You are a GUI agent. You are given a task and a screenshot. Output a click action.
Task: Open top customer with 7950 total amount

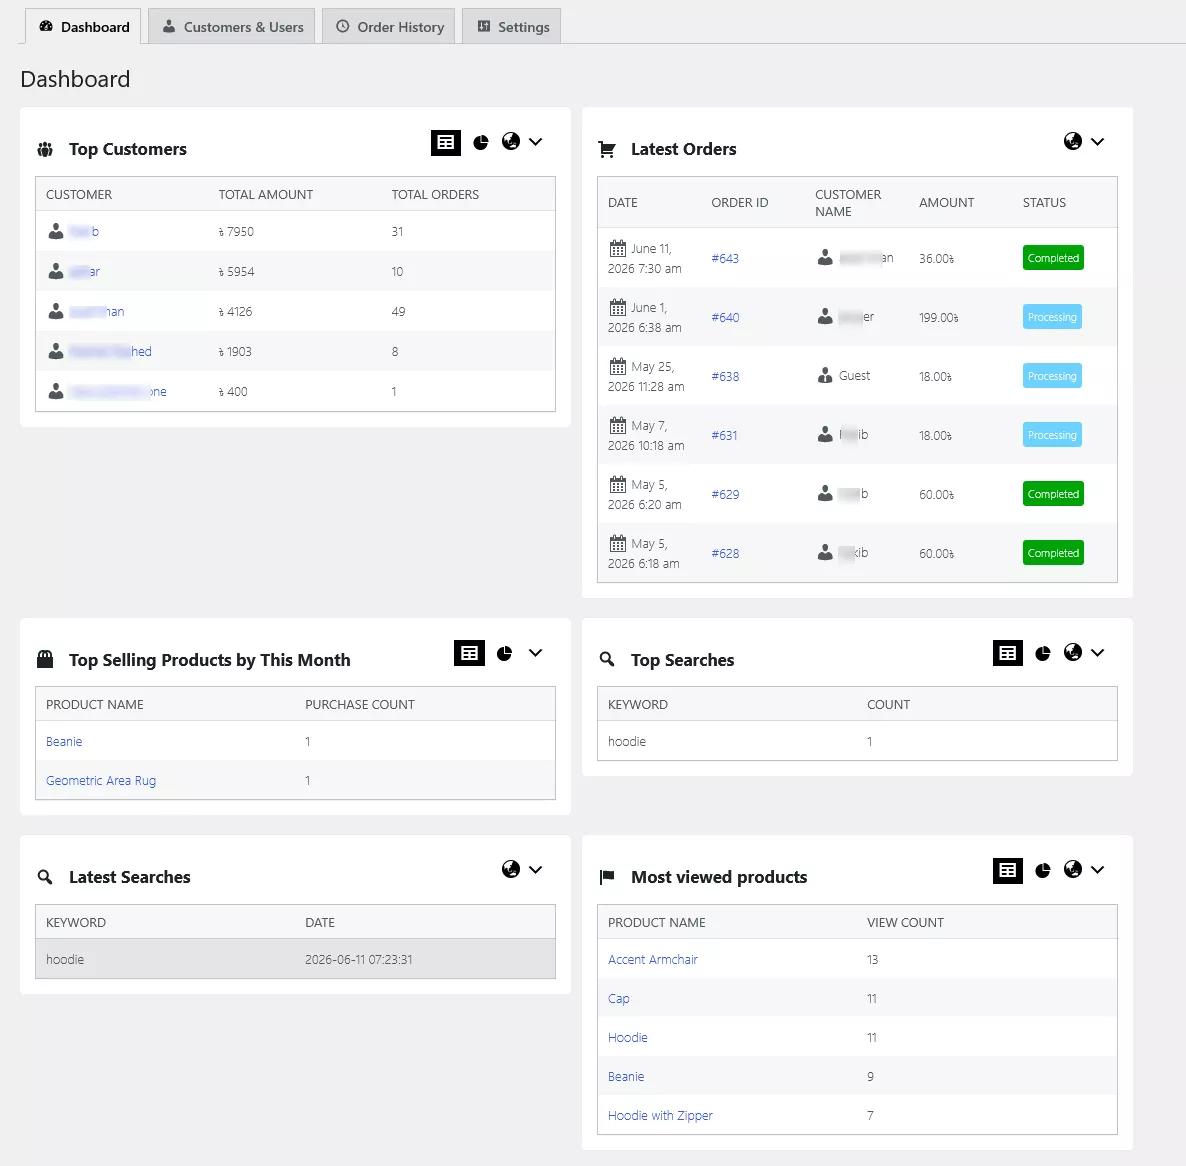[x=84, y=231]
